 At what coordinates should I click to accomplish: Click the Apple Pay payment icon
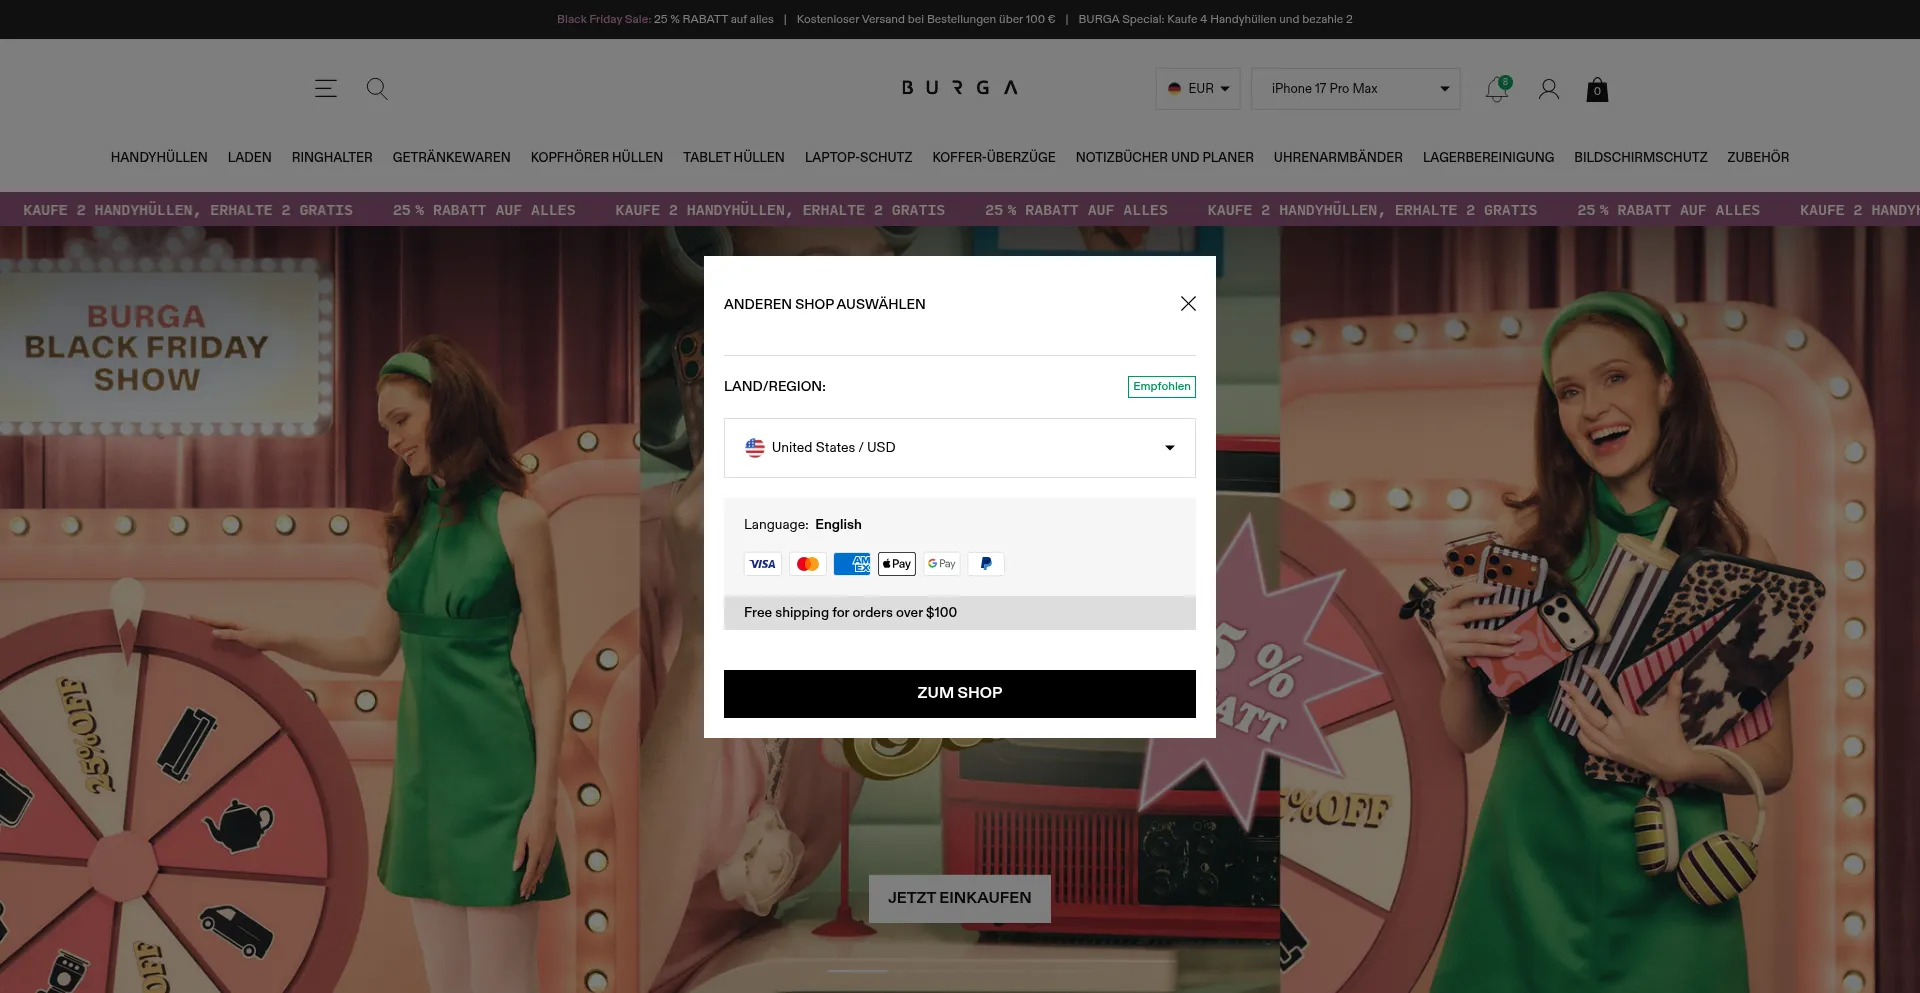coord(897,564)
